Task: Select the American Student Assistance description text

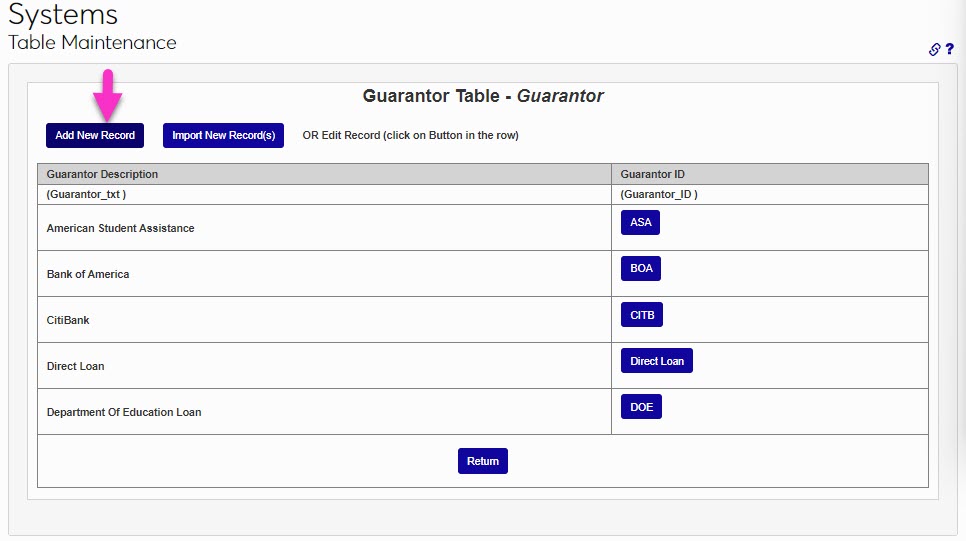Action: point(121,228)
